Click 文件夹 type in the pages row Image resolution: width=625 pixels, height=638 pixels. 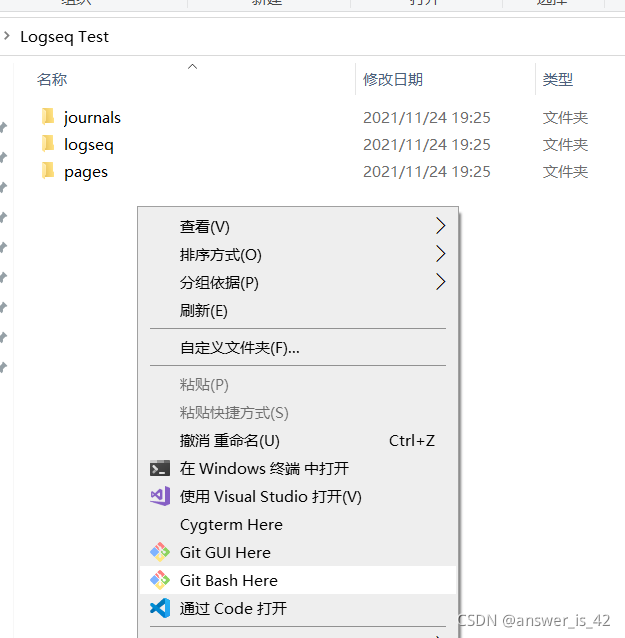tap(565, 172)
